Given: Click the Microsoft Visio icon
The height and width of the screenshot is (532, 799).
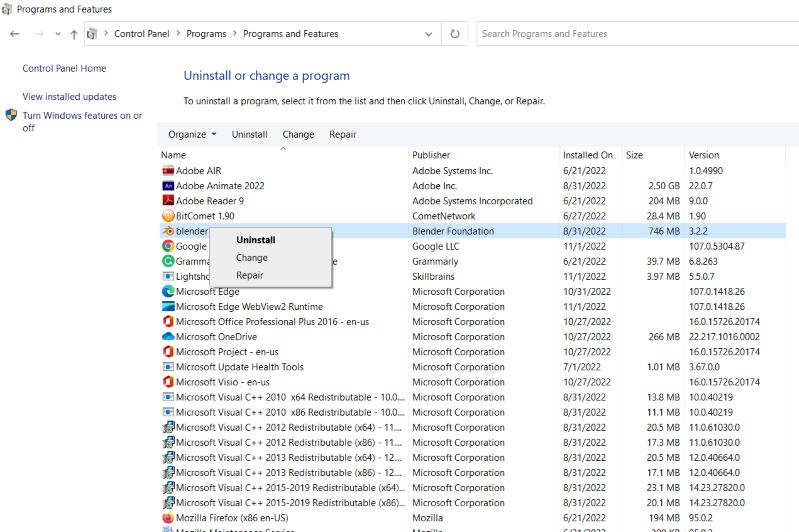Looking at the screenshot, I should (168, 382).
